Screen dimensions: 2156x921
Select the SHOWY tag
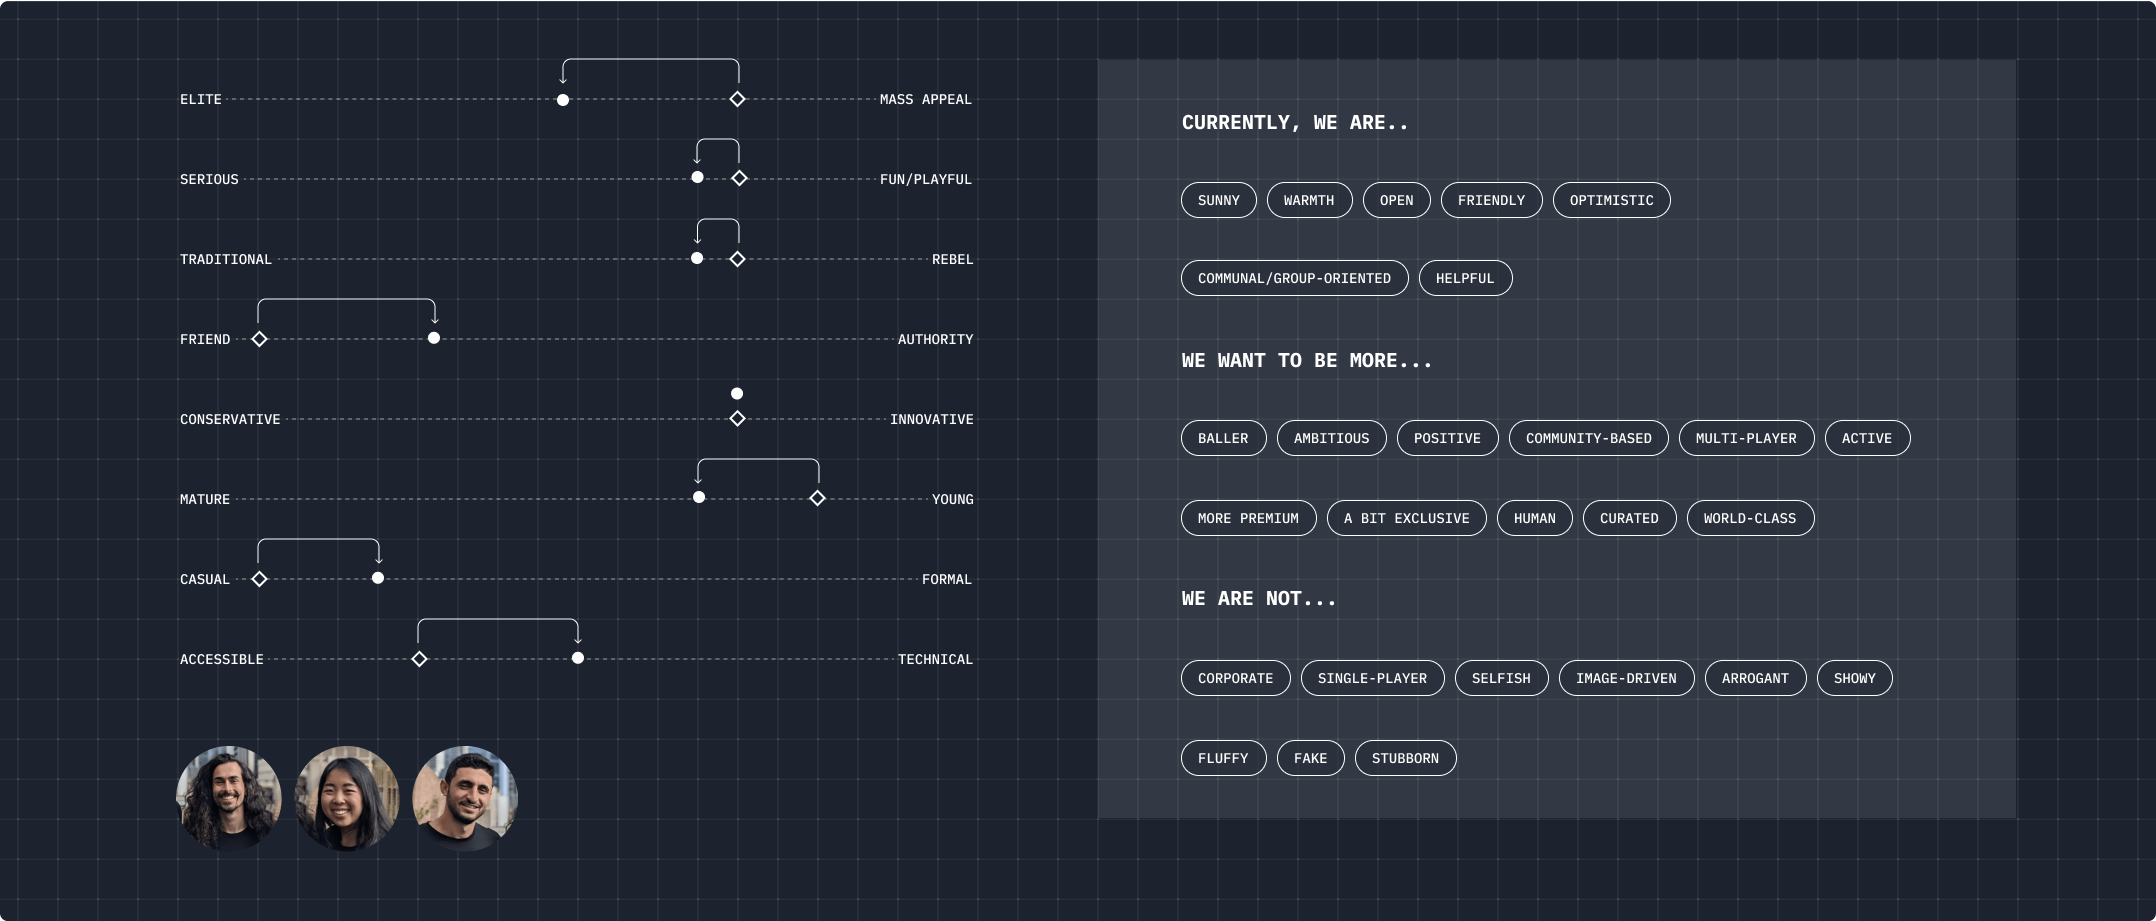1854,678
